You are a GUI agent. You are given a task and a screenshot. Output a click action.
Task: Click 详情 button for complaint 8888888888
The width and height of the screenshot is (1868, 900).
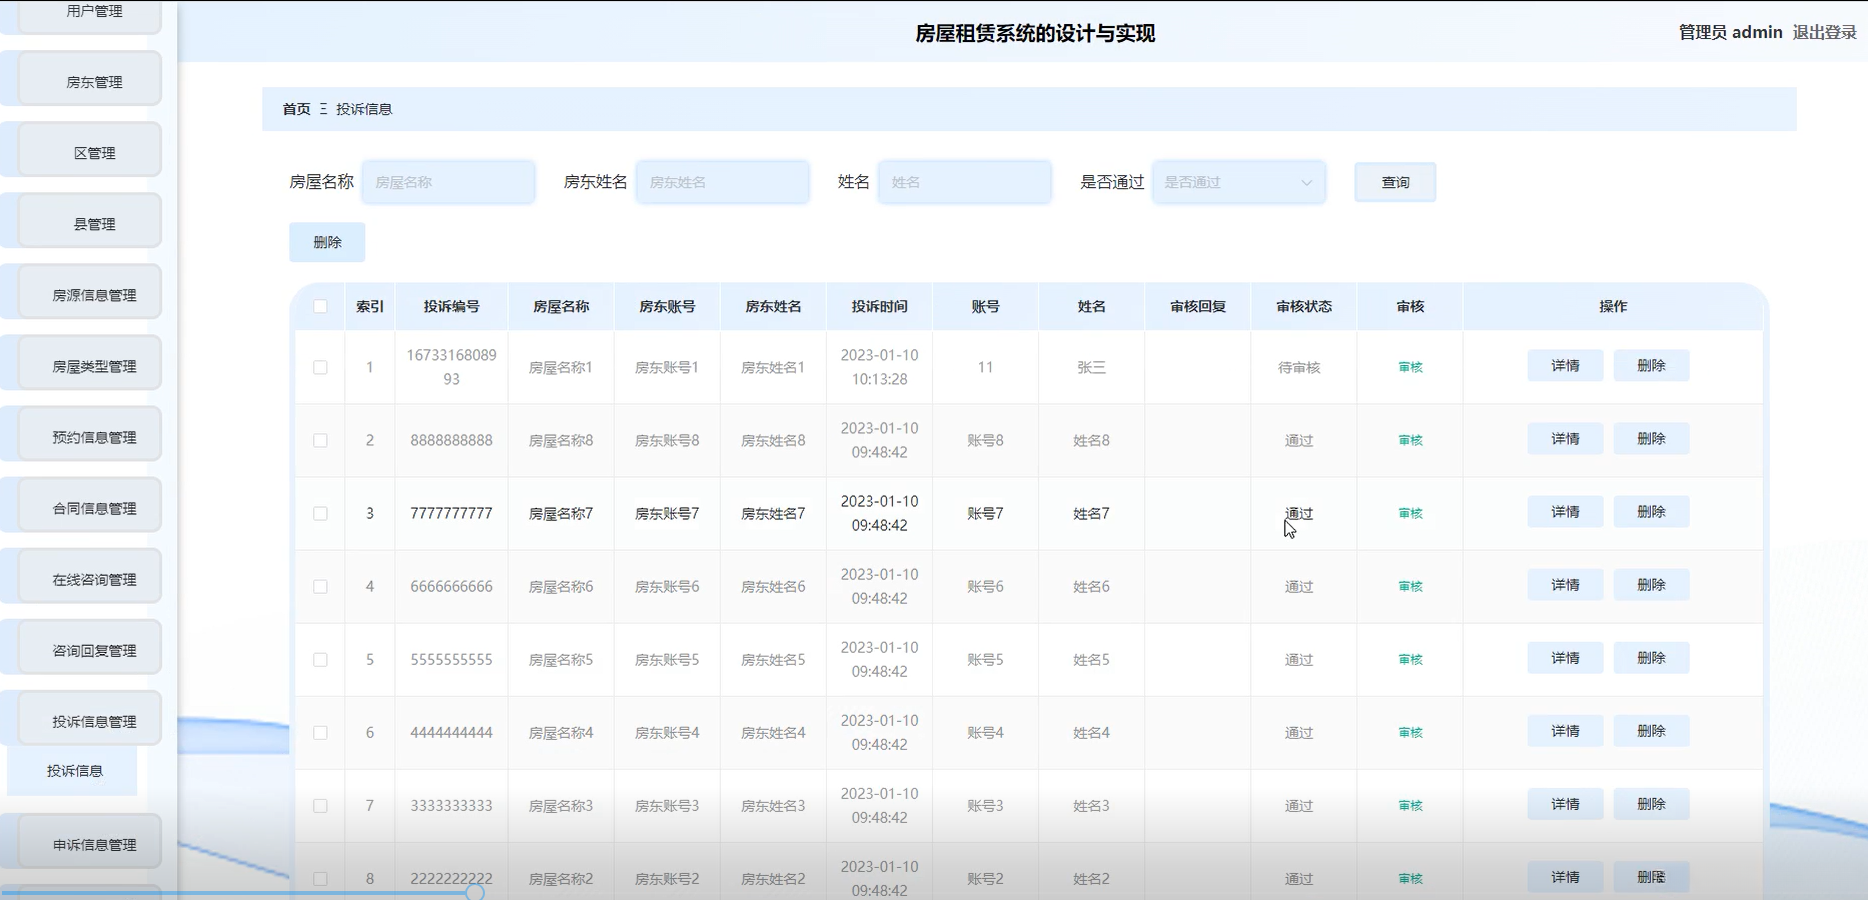click(1565, 439)
